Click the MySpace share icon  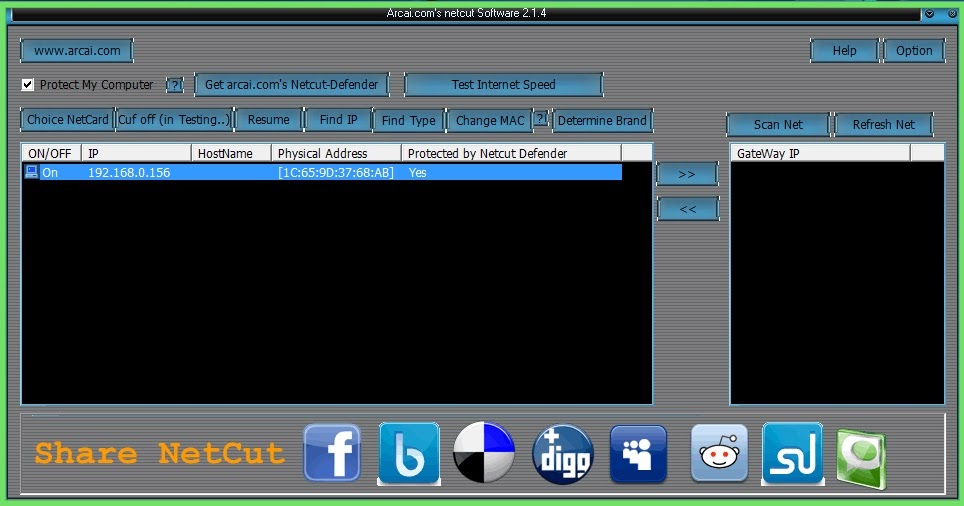point(638,454)
